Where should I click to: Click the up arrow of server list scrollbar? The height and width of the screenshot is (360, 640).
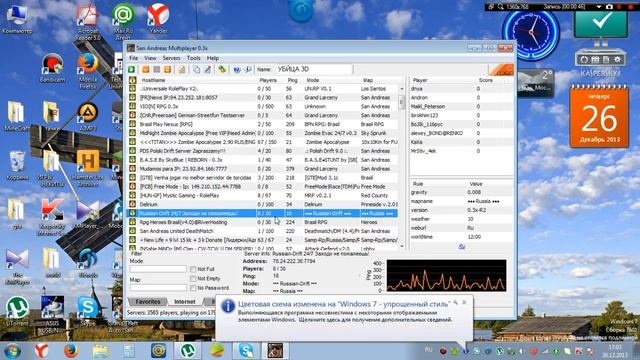[402, 89]
